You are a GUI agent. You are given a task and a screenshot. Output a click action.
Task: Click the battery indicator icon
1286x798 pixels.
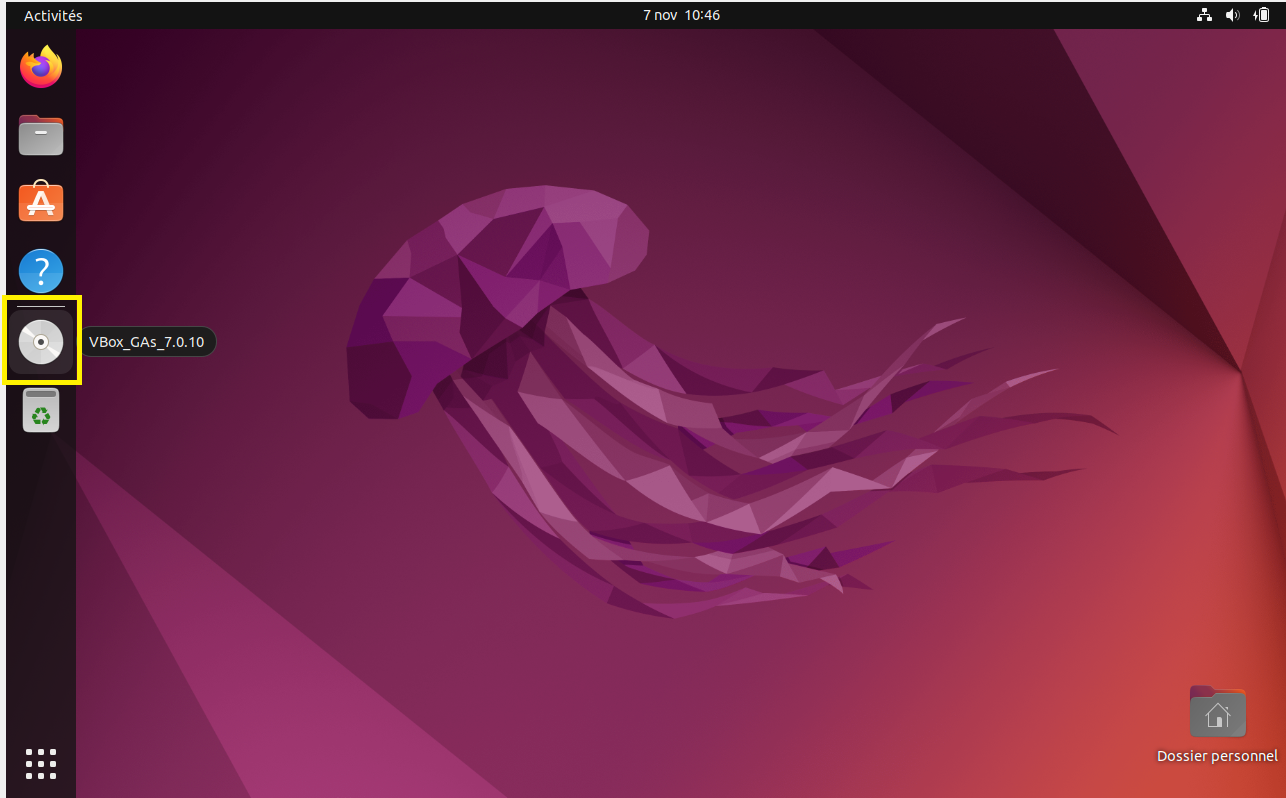click(x=1262, y=15)
